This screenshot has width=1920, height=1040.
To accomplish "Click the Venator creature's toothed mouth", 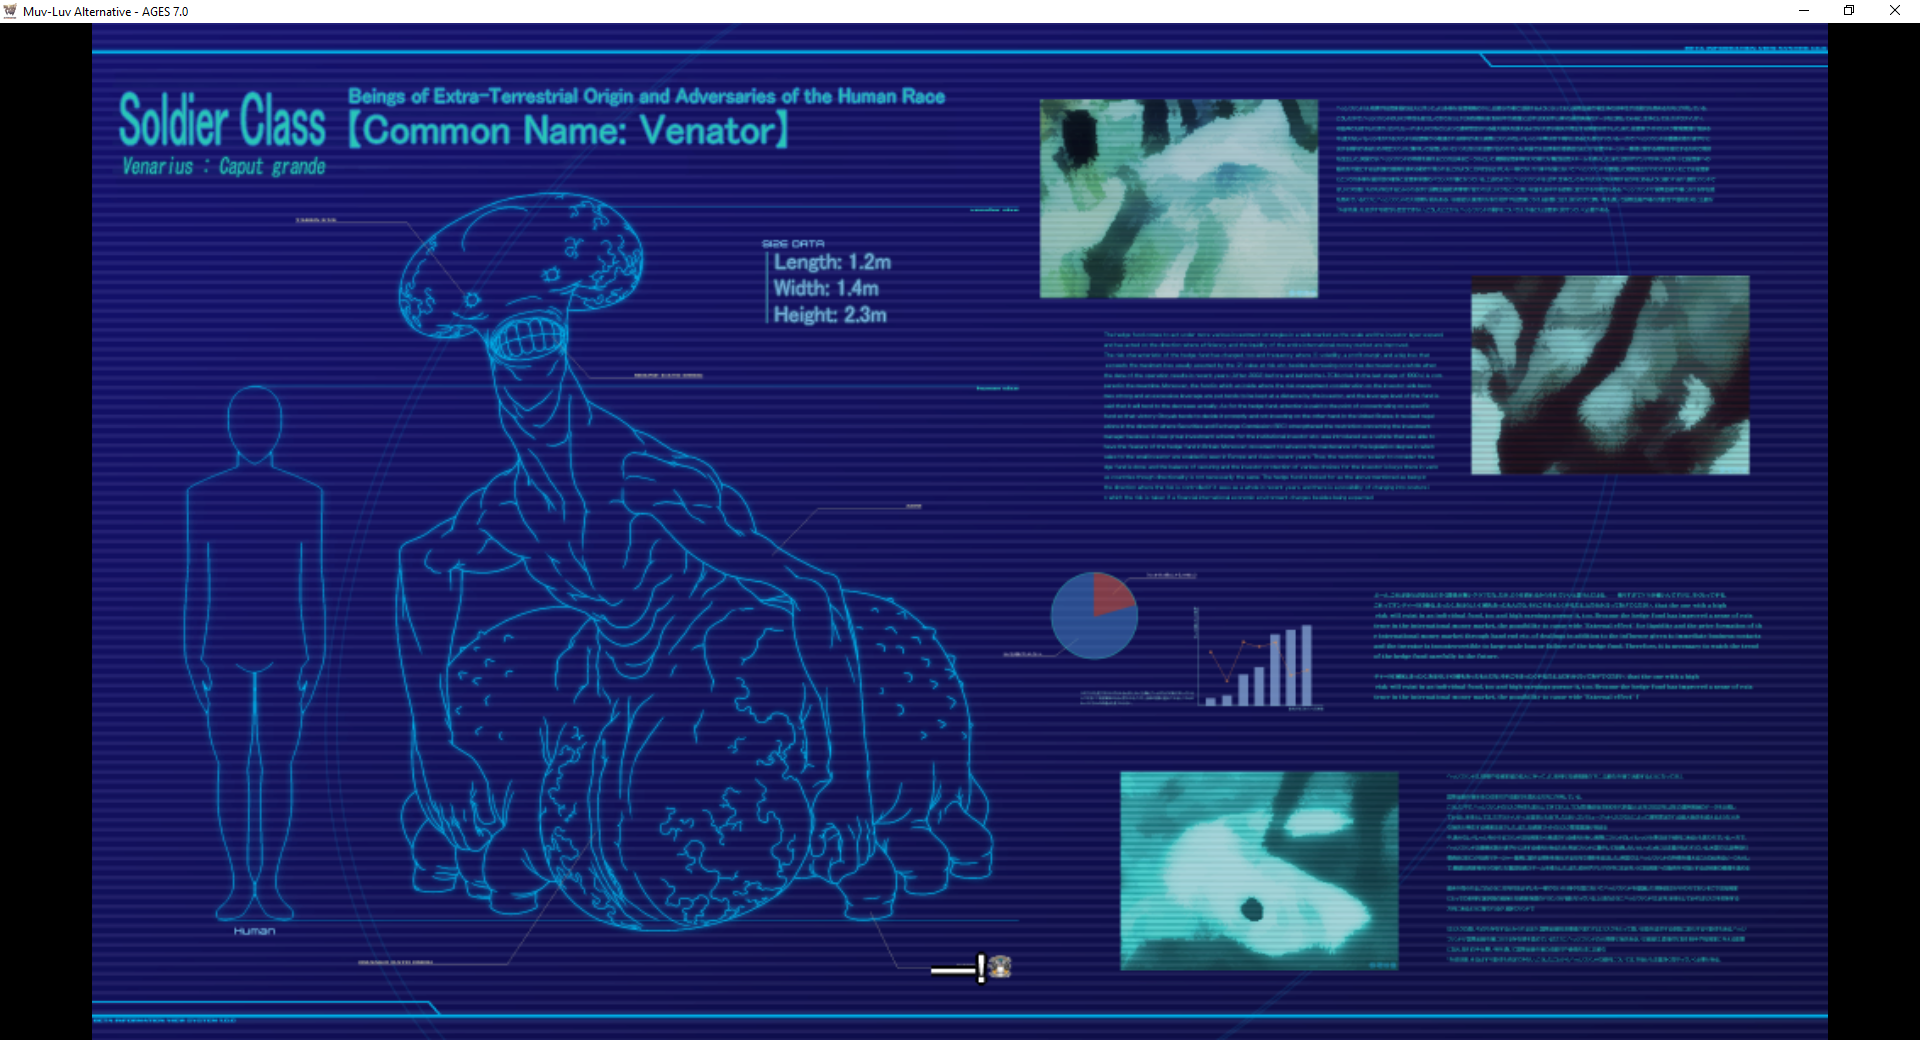I will [x=527, y=336].
